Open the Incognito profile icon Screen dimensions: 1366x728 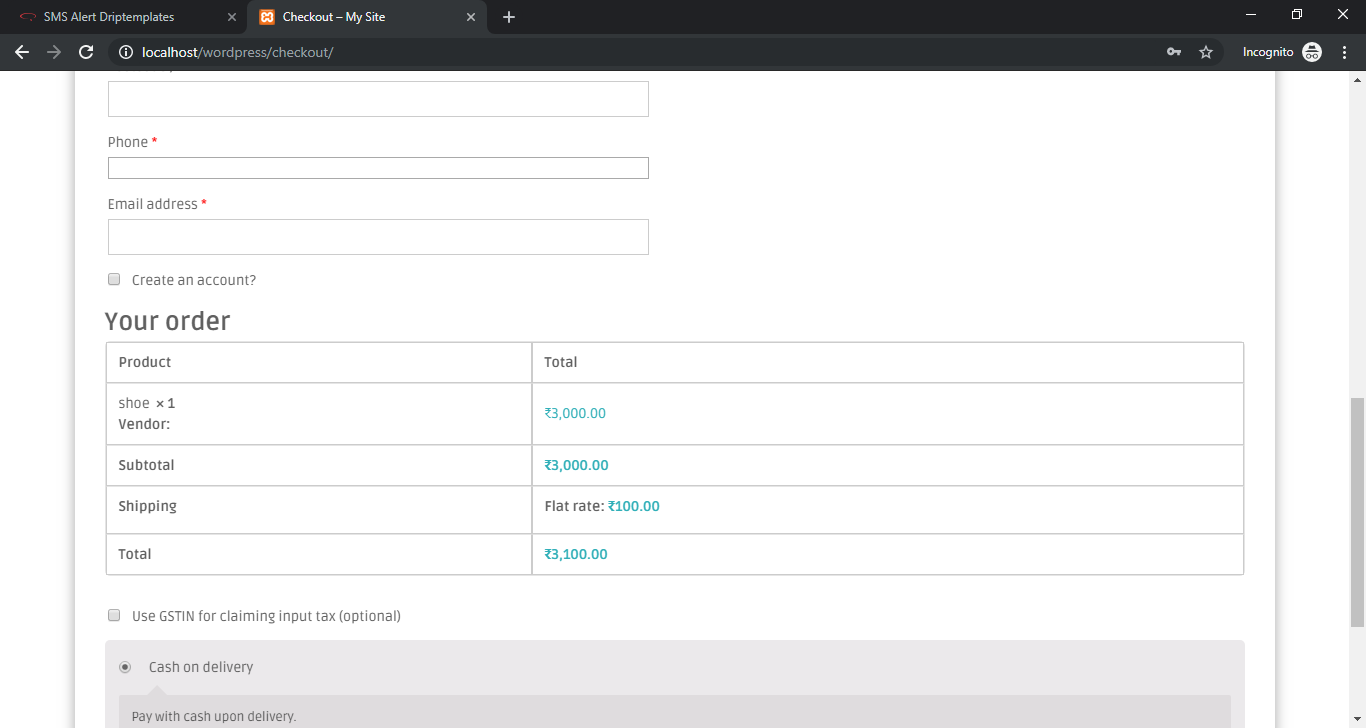coord(1312,52)
